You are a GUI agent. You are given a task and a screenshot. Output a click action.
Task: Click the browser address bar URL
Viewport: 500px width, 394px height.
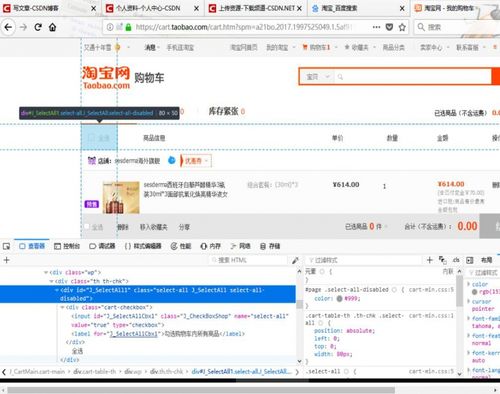pyautogui.click(x=243, y=27)
